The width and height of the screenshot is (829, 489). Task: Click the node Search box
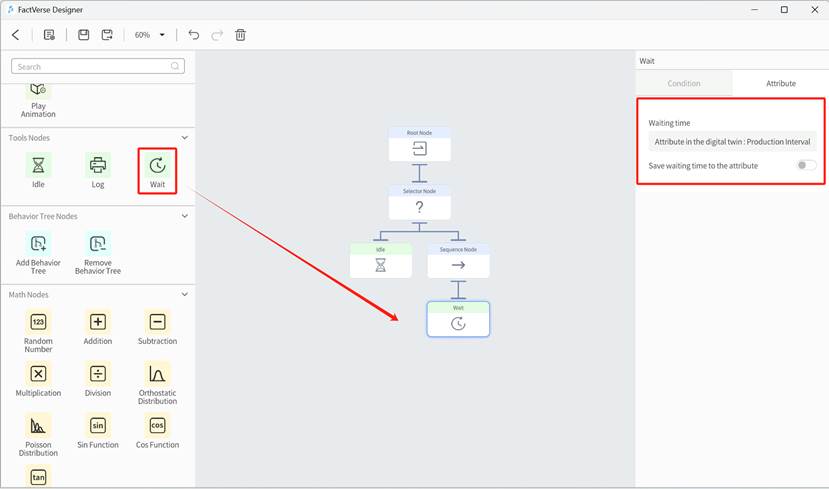(x=97, y=66)
